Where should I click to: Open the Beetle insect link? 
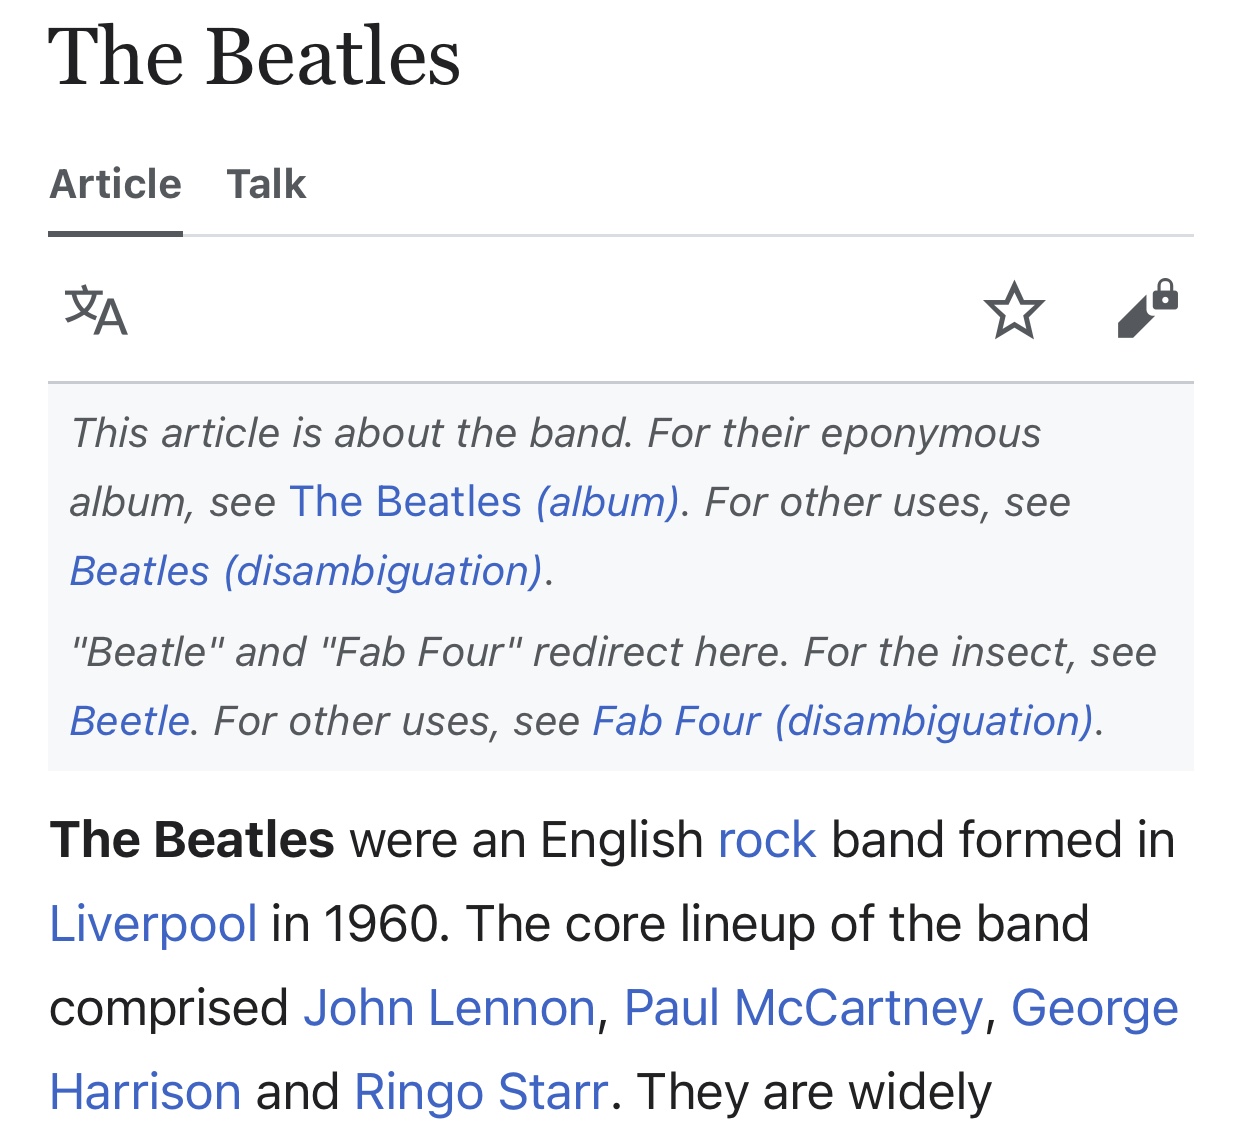[129, 721]
